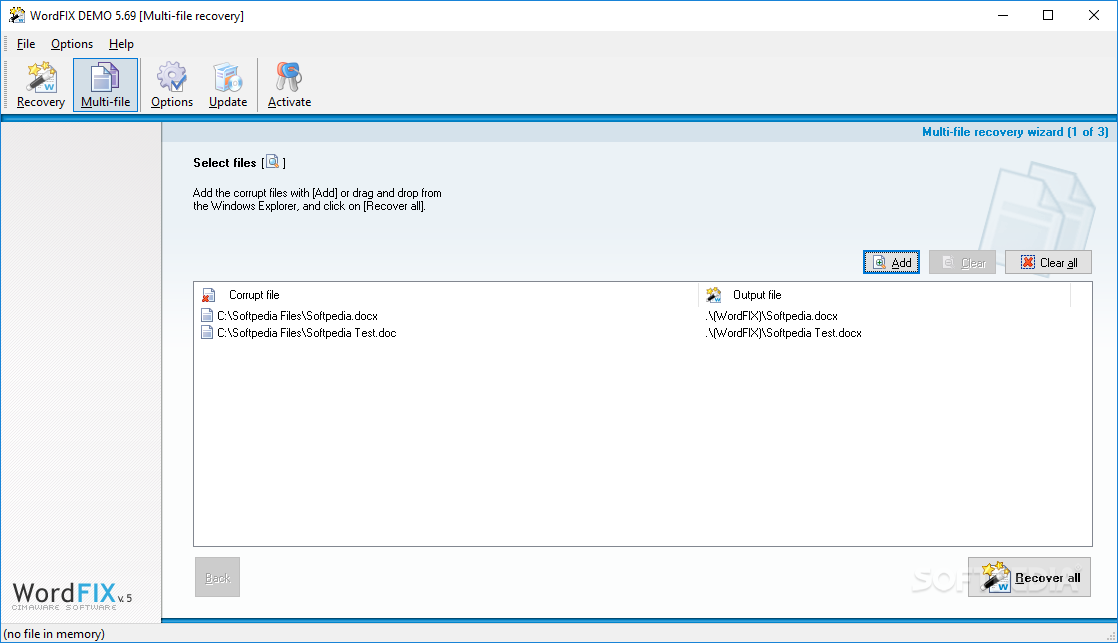Click the Recover all button

[x=1030, y=577]
